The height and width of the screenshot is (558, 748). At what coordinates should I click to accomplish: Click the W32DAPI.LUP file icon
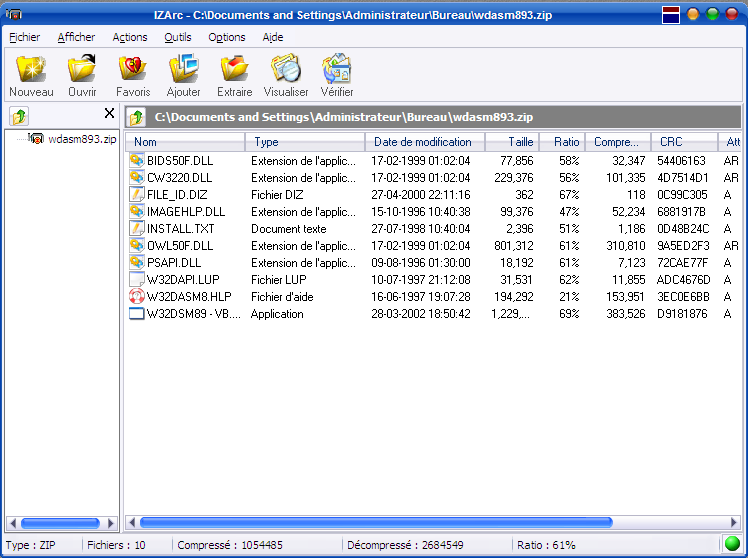[x=136, y=280]
